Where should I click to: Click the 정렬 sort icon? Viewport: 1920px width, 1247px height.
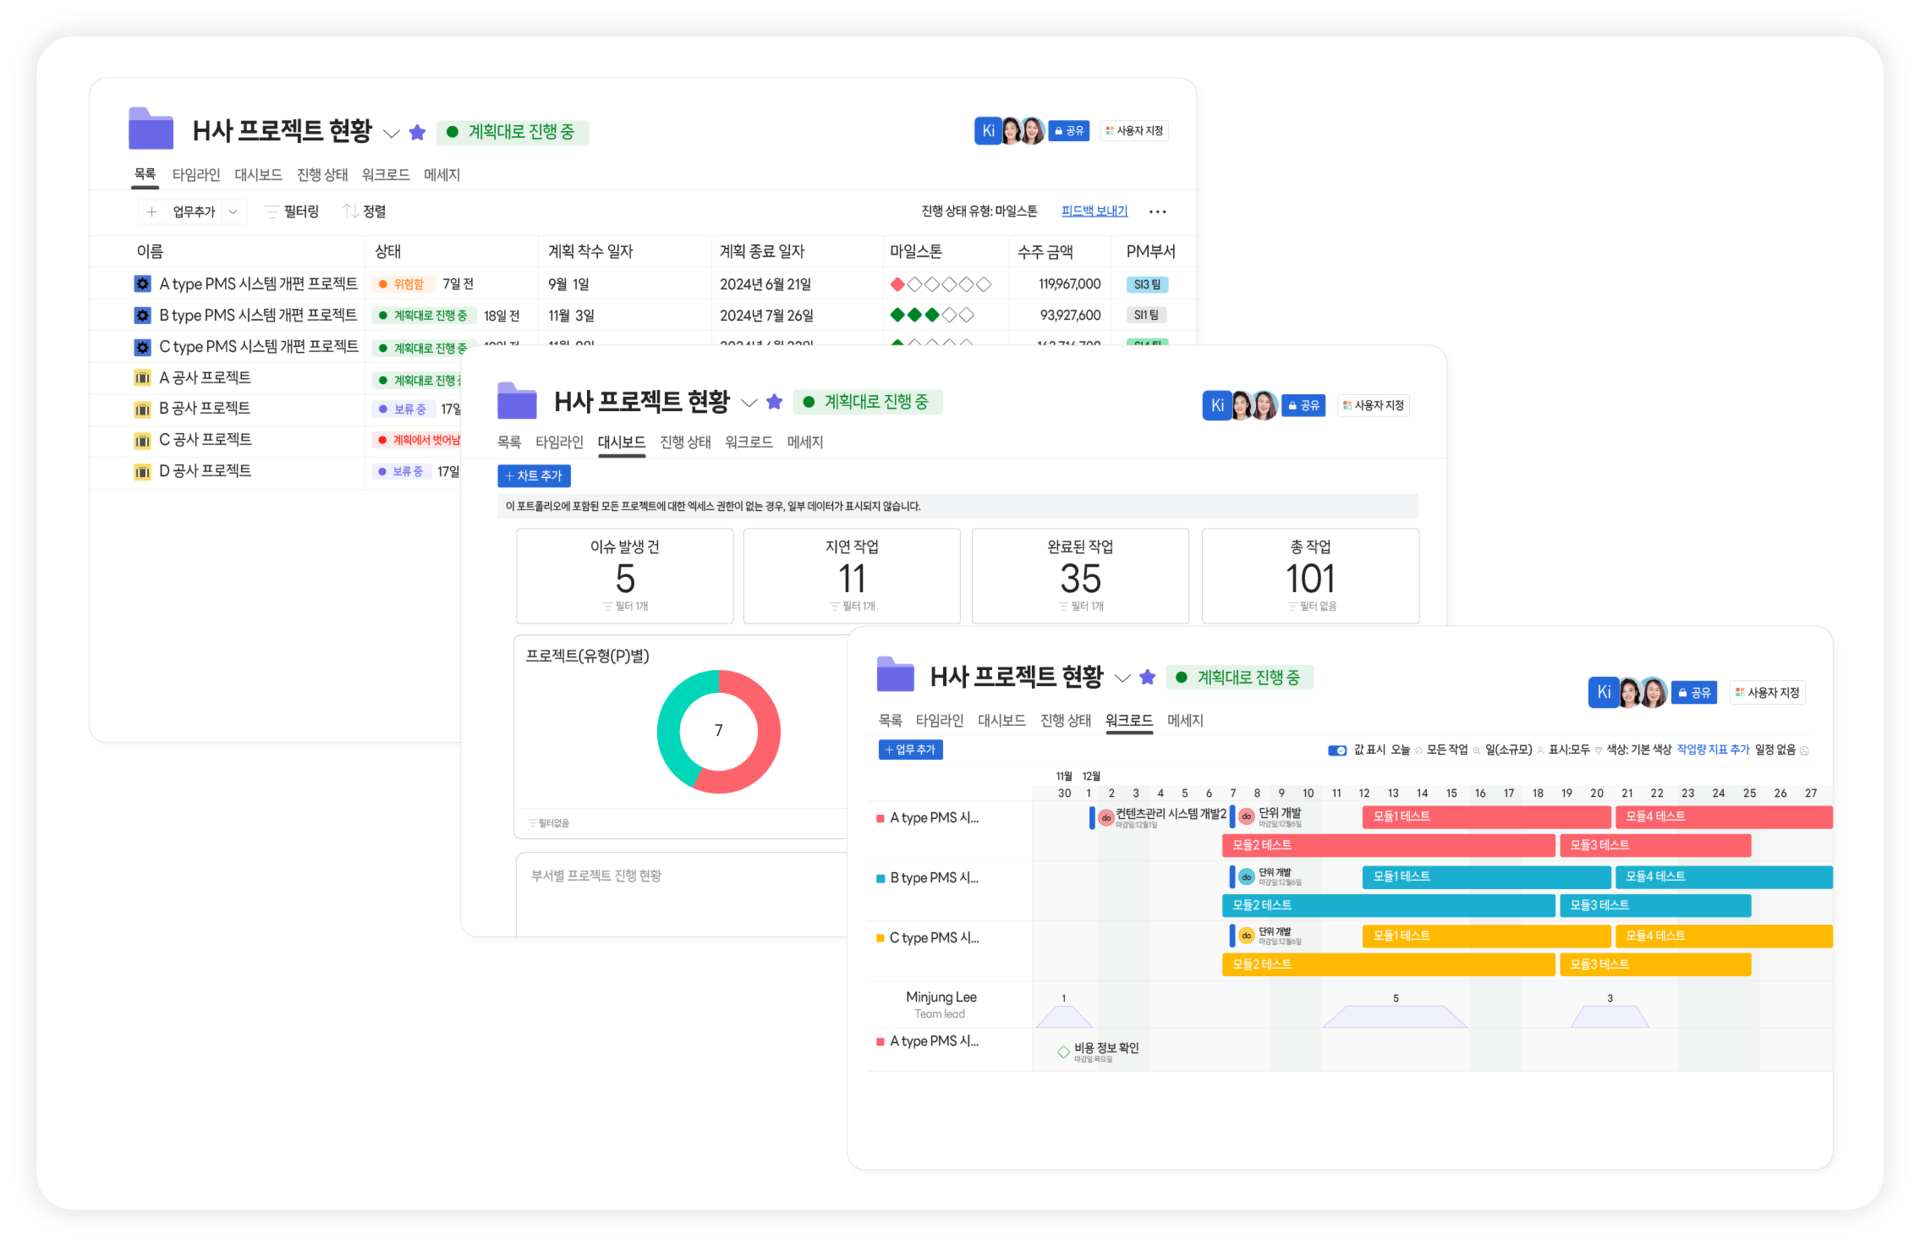coord(350,211)
